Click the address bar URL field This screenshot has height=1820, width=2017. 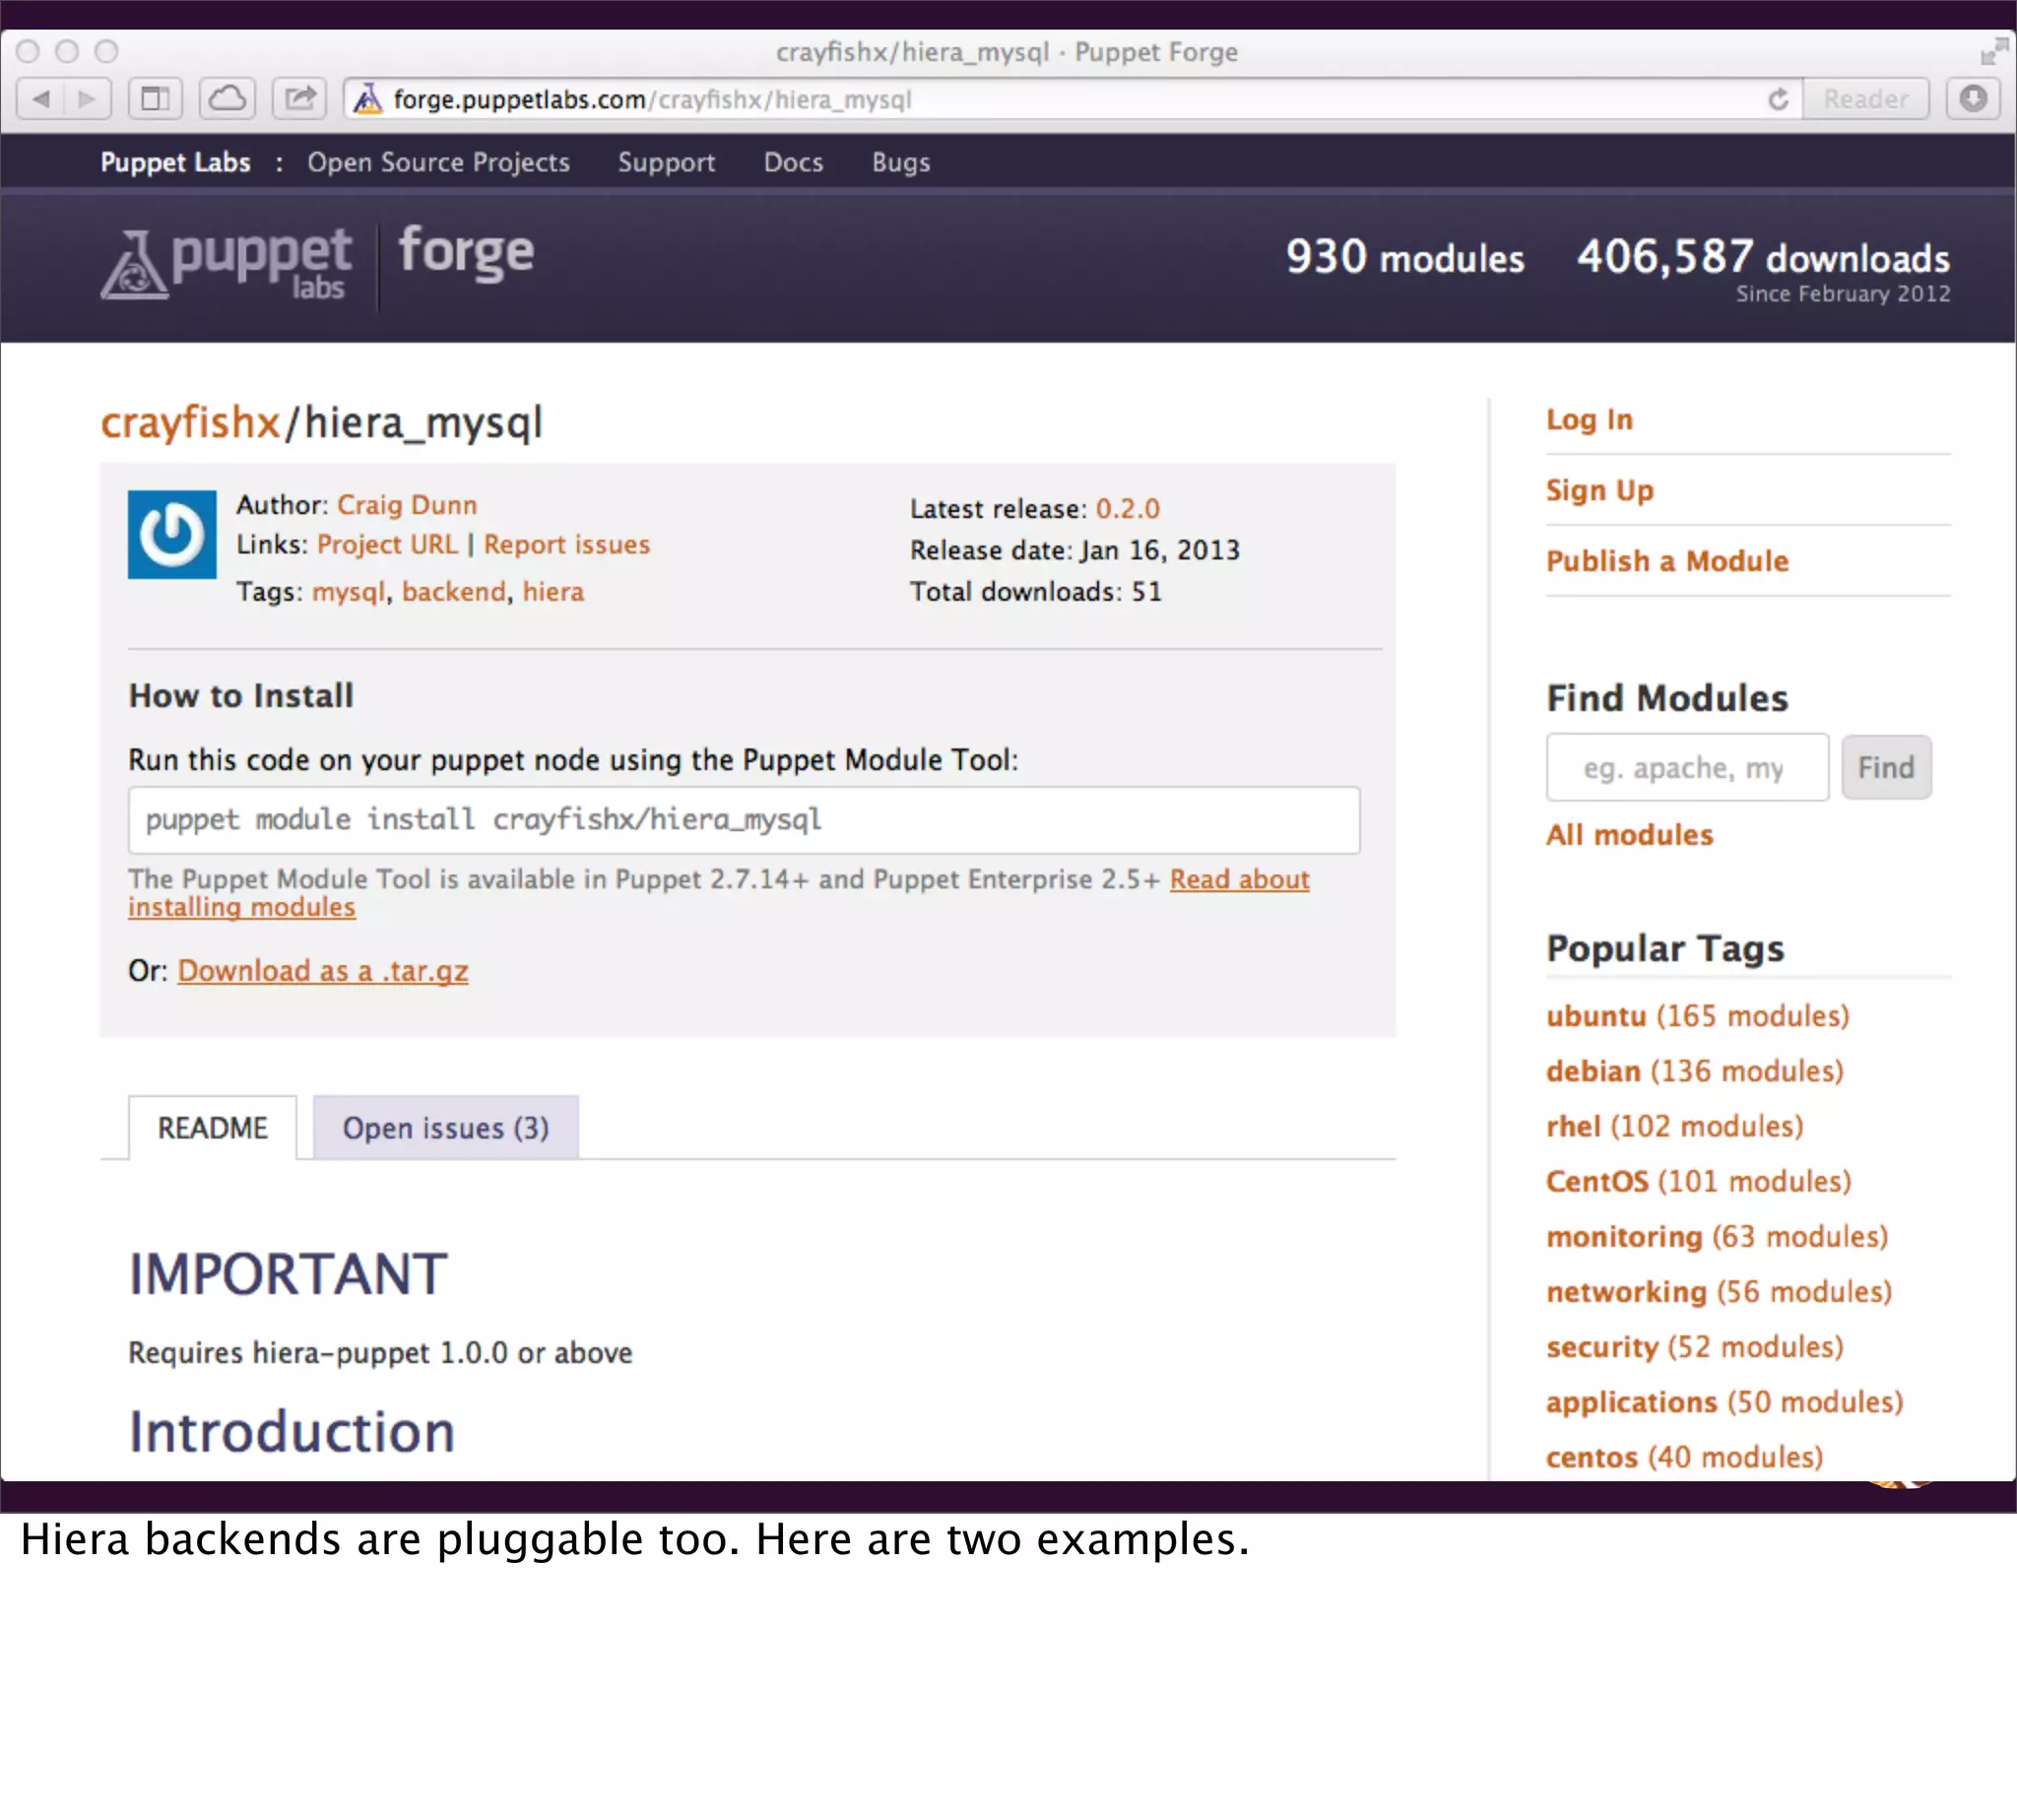pyautogui.click(x=1070, y=100)
